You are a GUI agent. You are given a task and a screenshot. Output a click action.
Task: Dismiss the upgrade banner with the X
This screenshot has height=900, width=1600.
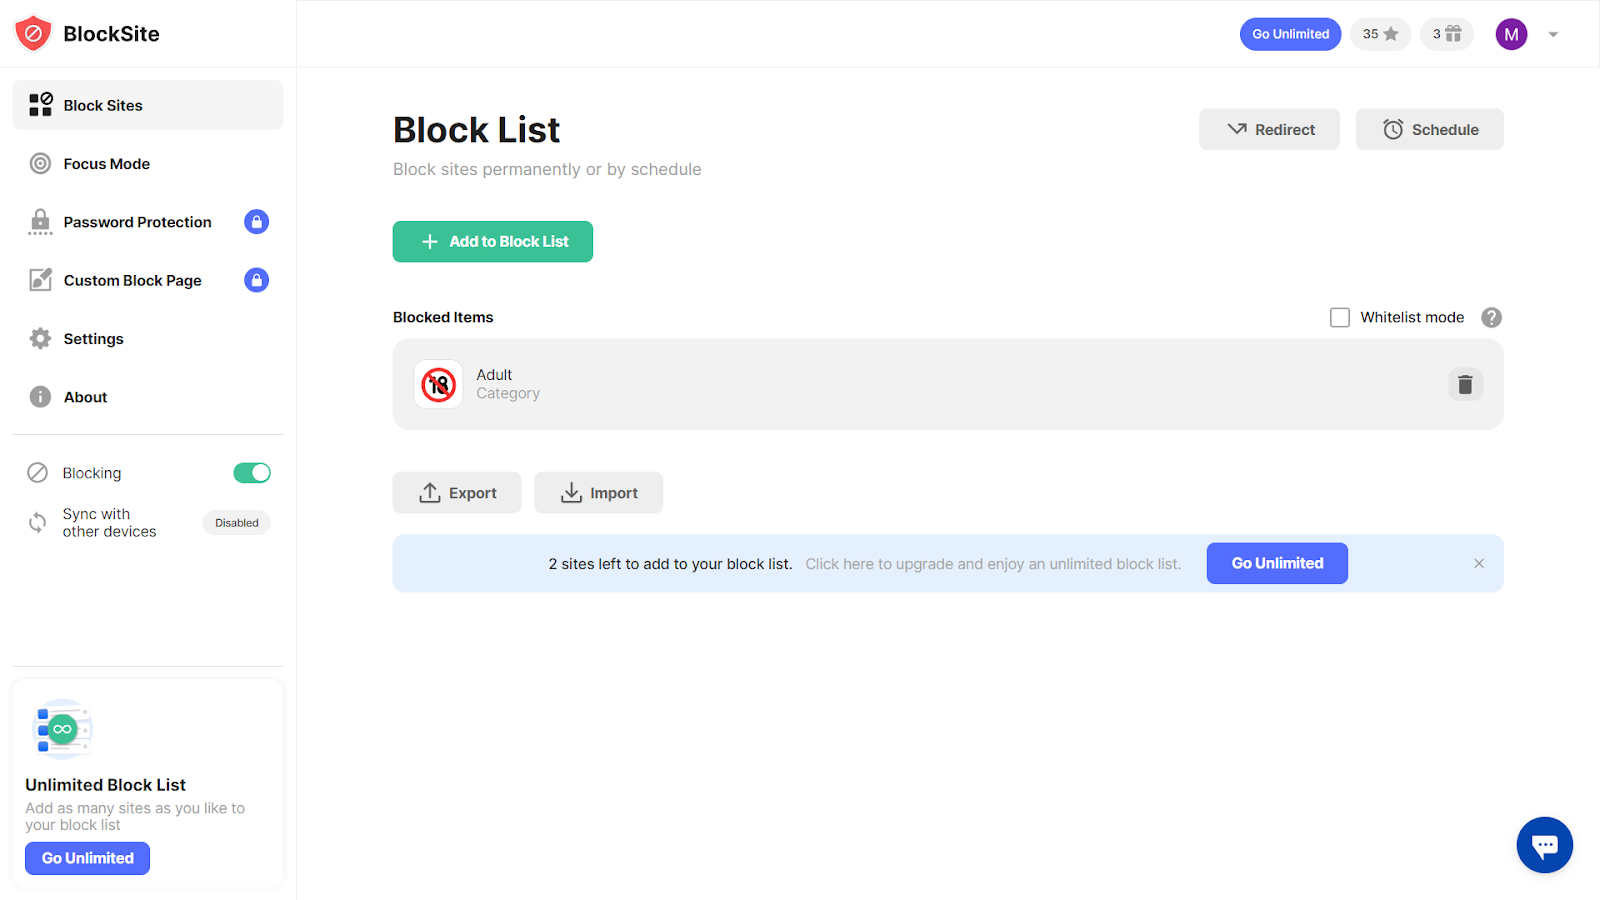click(x=1478, y=563)
